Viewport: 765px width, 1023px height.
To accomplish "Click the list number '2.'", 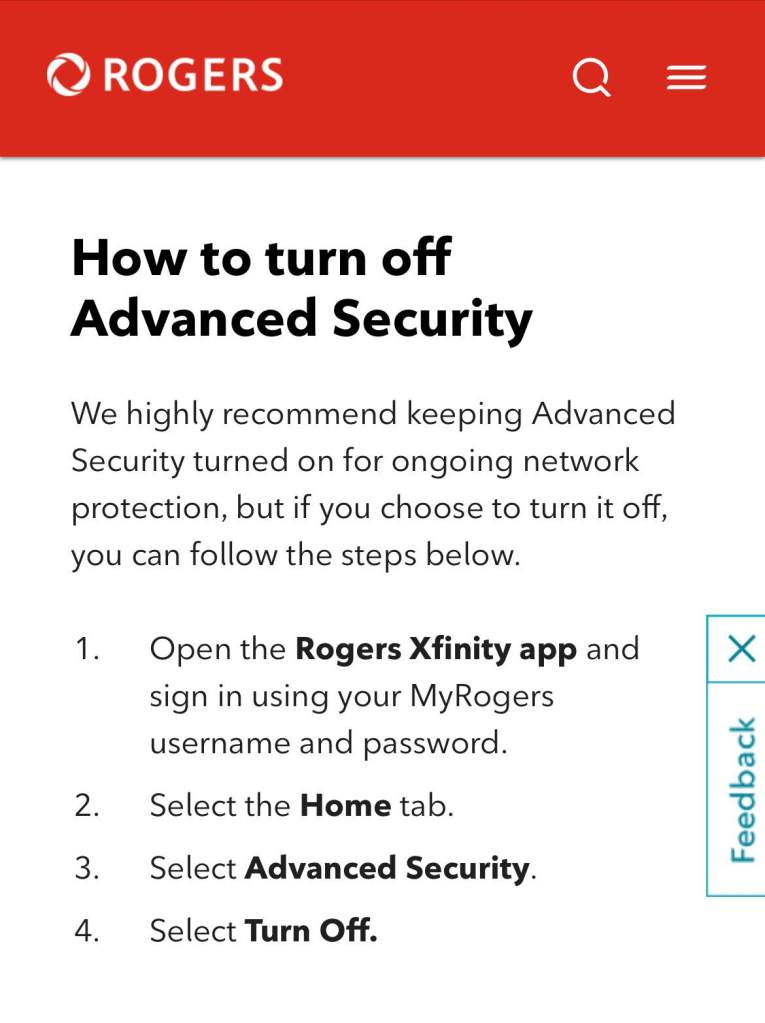I will (88, 805).
